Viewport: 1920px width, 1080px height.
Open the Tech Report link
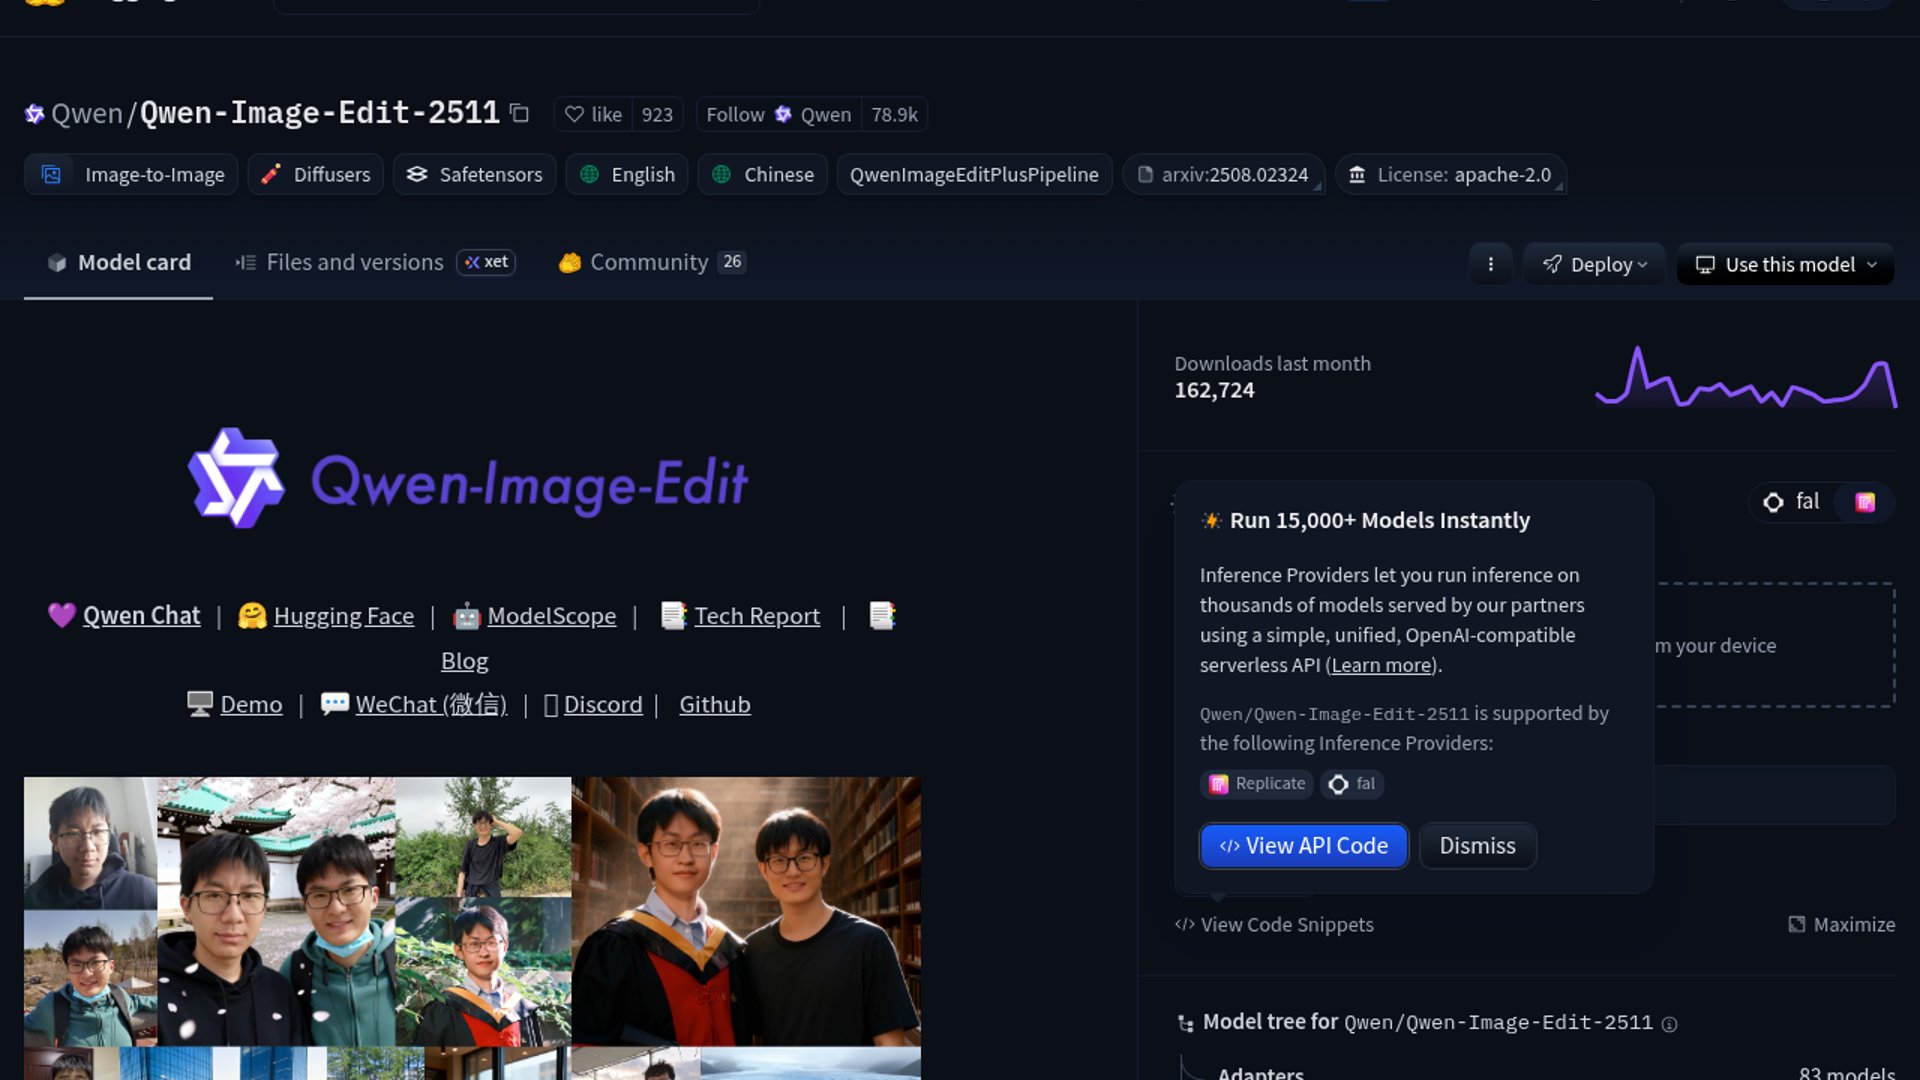pos(756,616)
